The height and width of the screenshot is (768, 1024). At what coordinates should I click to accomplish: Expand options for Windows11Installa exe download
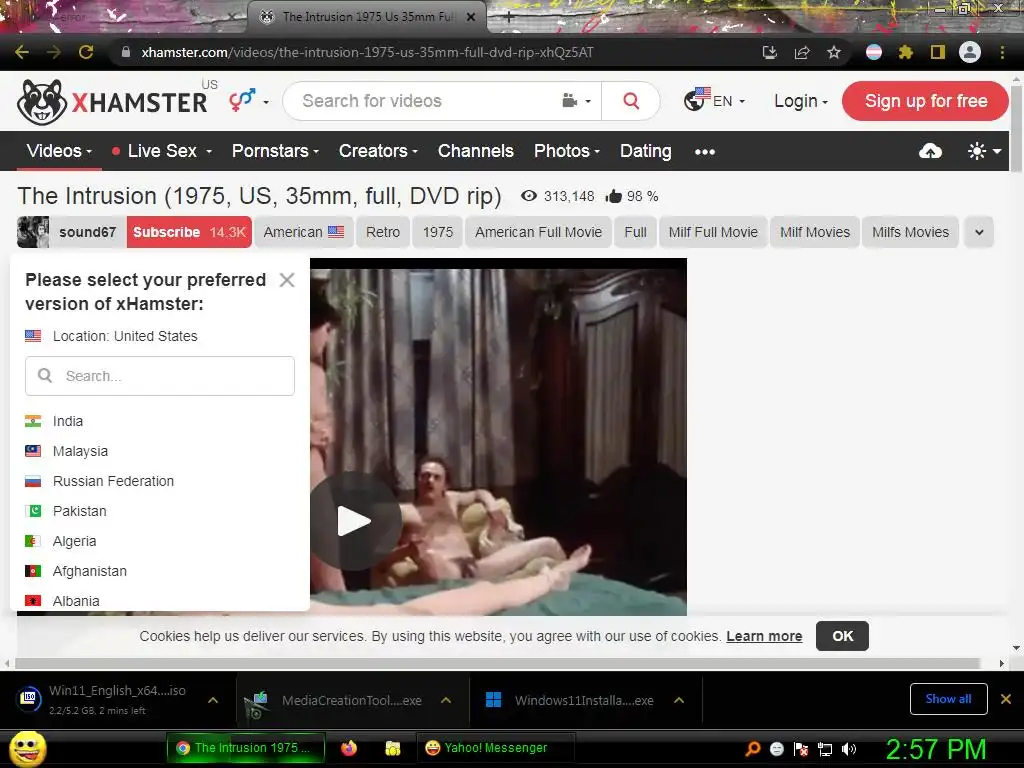click(x=679, y=700)
